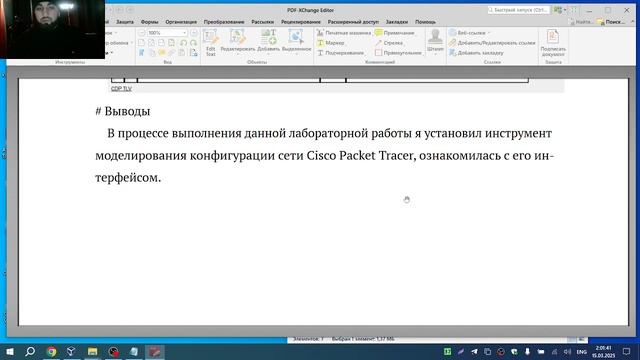Click Cisco Packet Tracer text in document
The height and width of the screenshot is (360, 640).
point(360,156)
